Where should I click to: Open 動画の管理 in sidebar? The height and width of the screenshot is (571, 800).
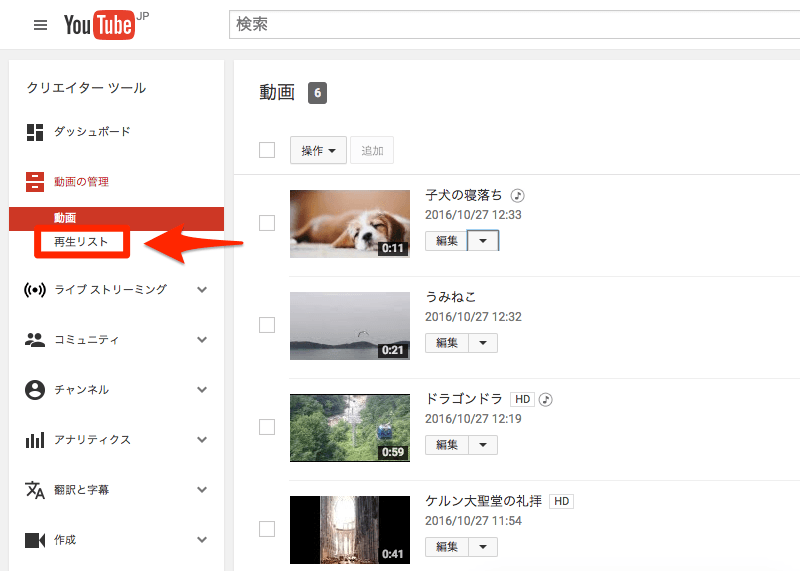[x=82, y=182]
